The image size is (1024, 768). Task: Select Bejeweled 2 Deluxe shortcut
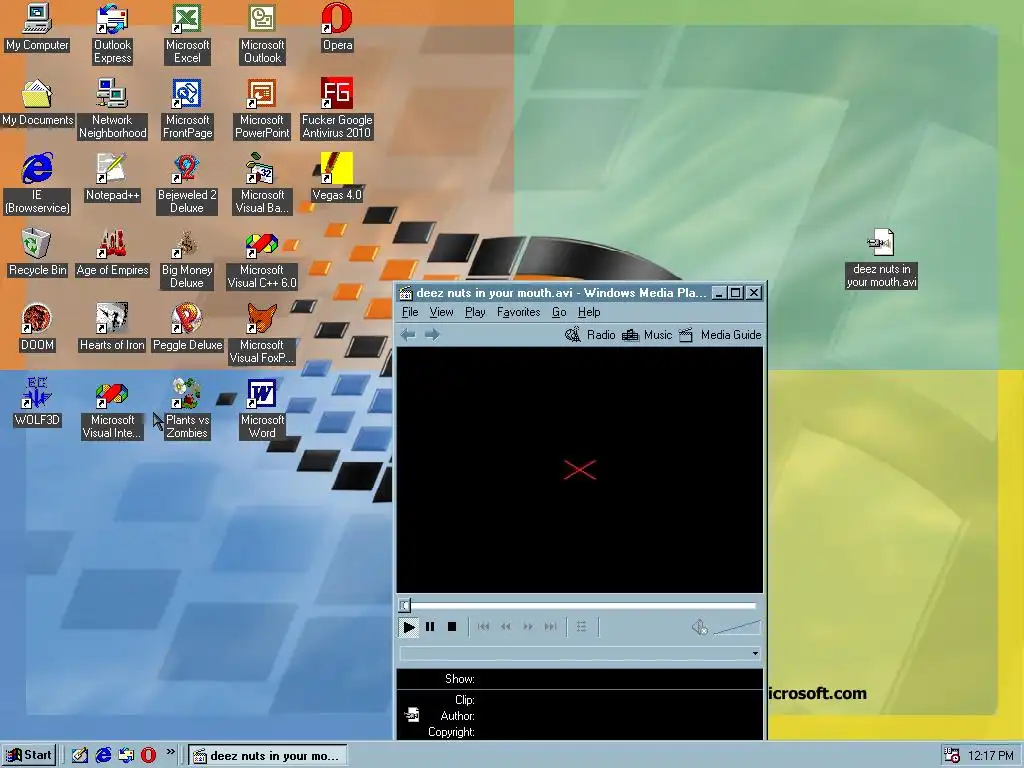(187, 184)
